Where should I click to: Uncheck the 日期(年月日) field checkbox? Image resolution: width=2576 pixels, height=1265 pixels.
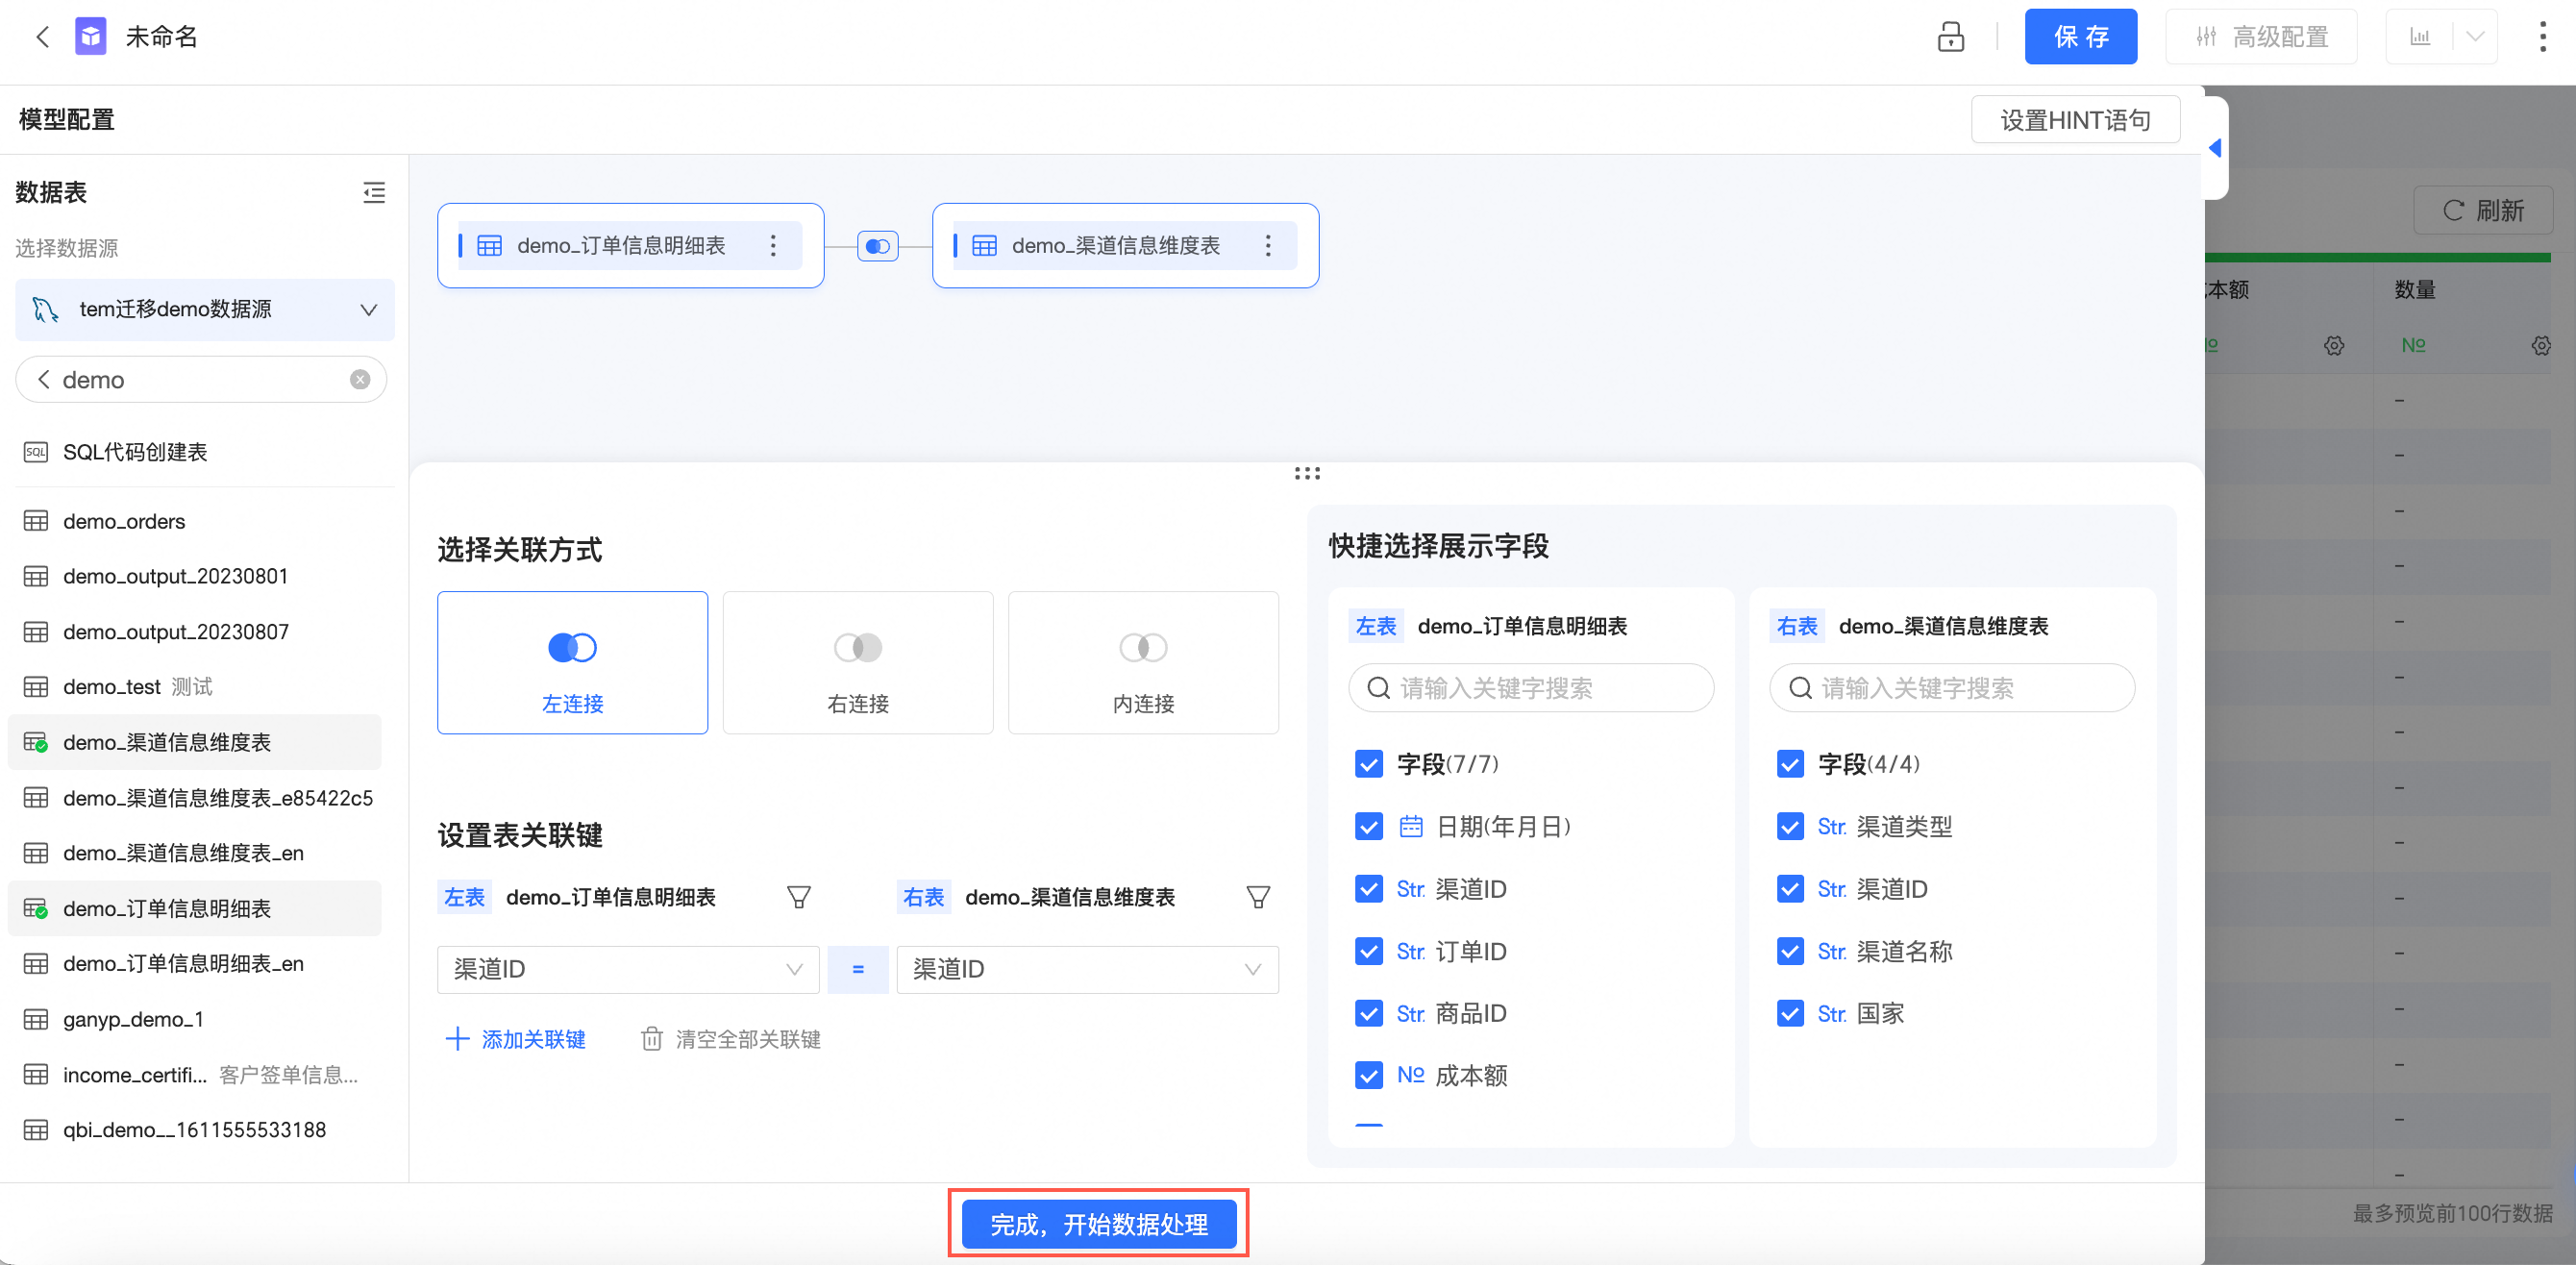coord(1368,826)
